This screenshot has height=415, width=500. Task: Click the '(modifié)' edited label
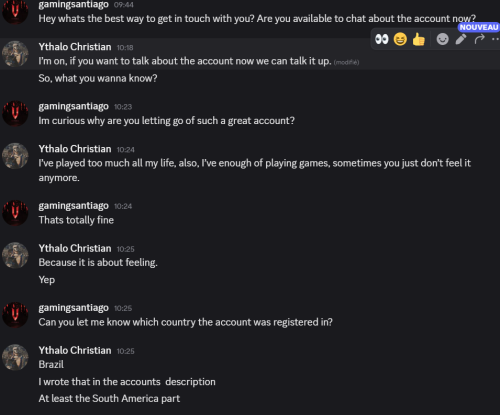346,62
